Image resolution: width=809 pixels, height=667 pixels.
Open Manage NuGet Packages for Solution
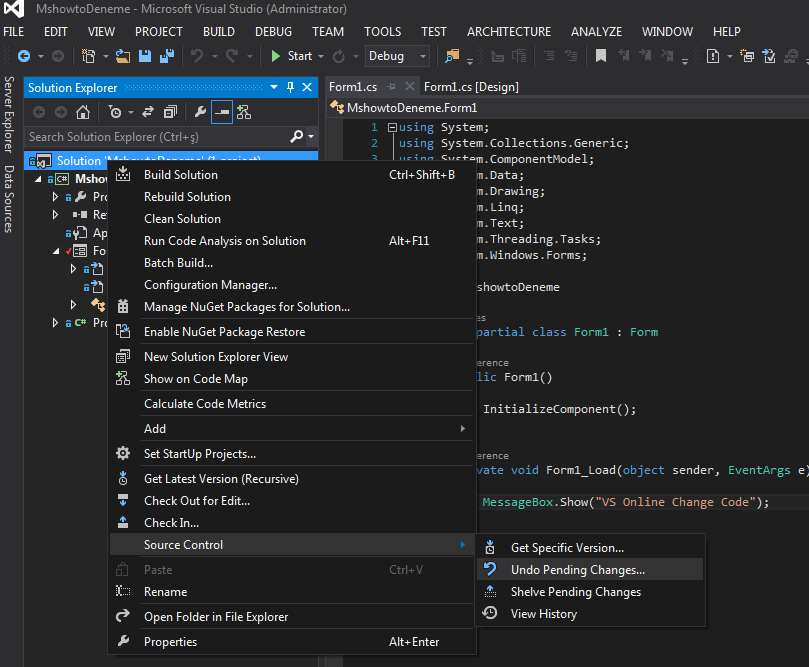tap(292, 307)
